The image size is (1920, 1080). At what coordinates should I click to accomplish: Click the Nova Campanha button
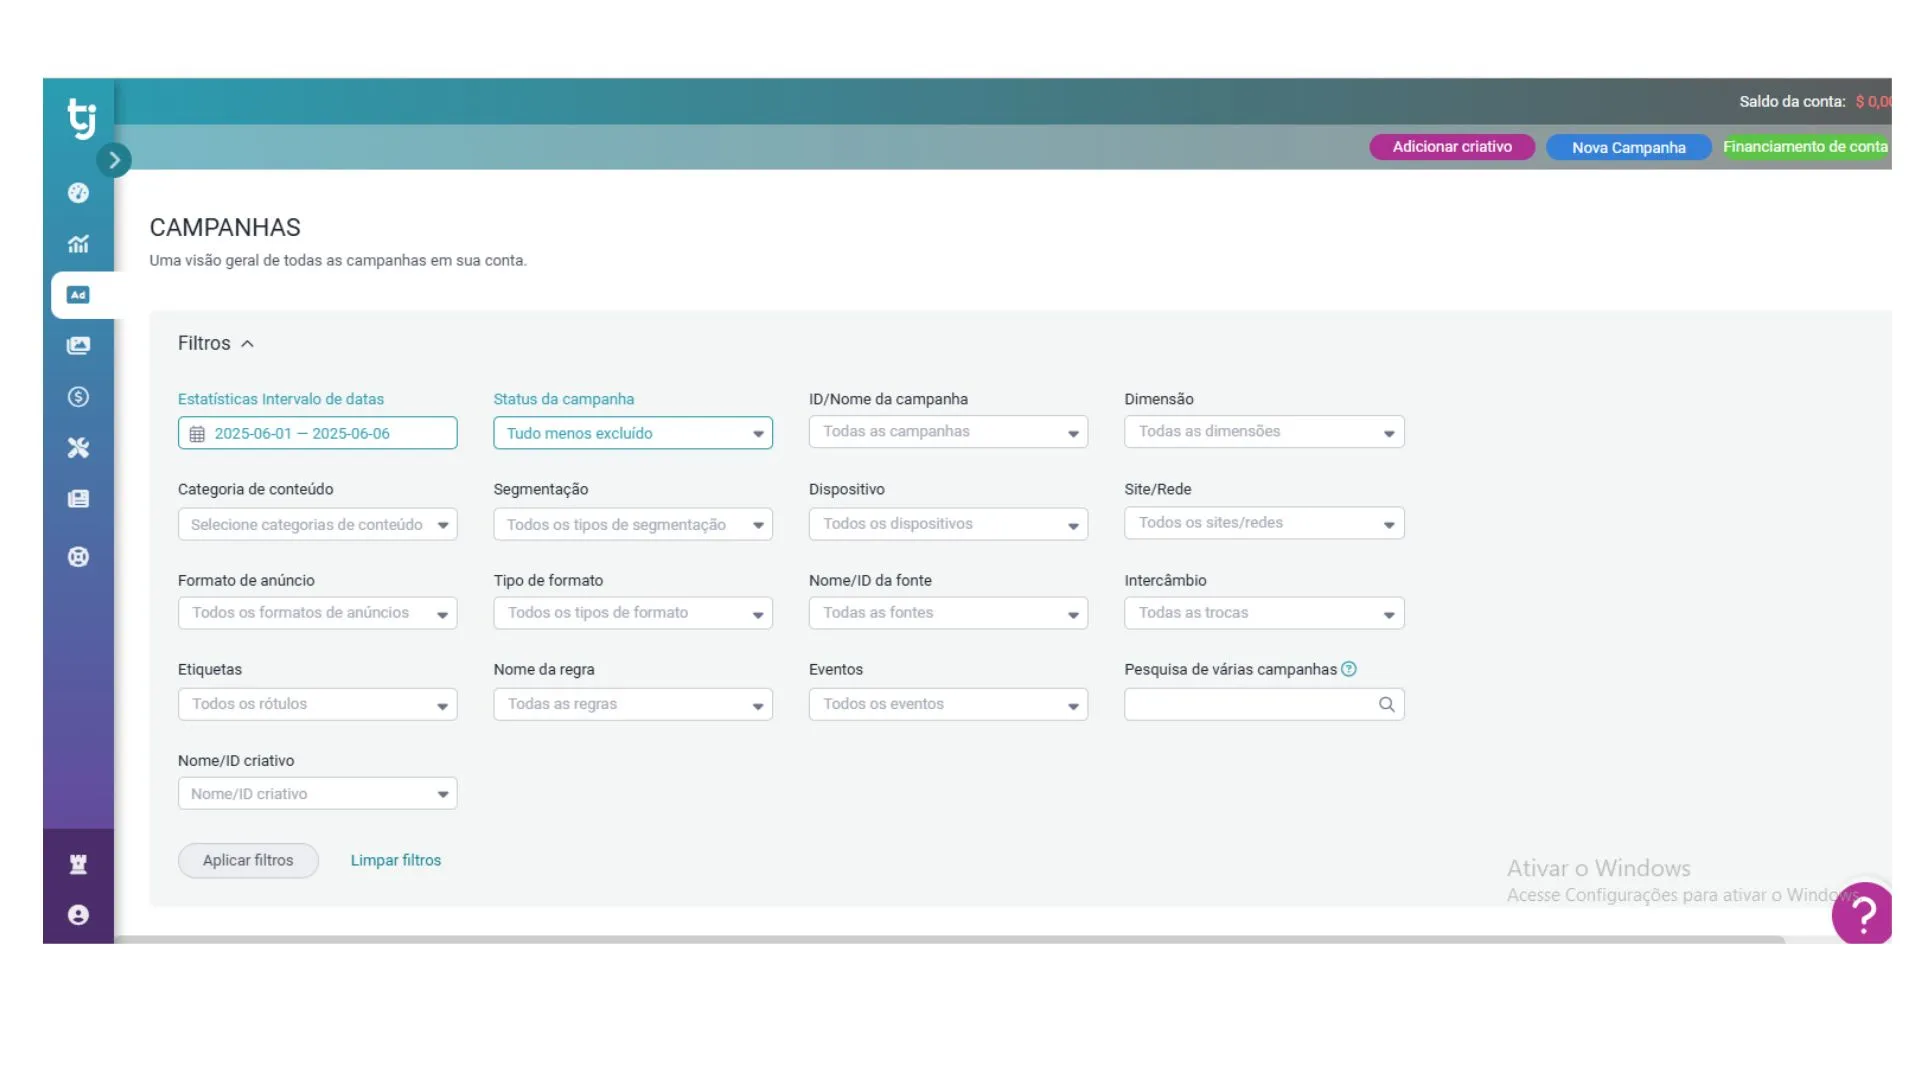[1628, 148]
